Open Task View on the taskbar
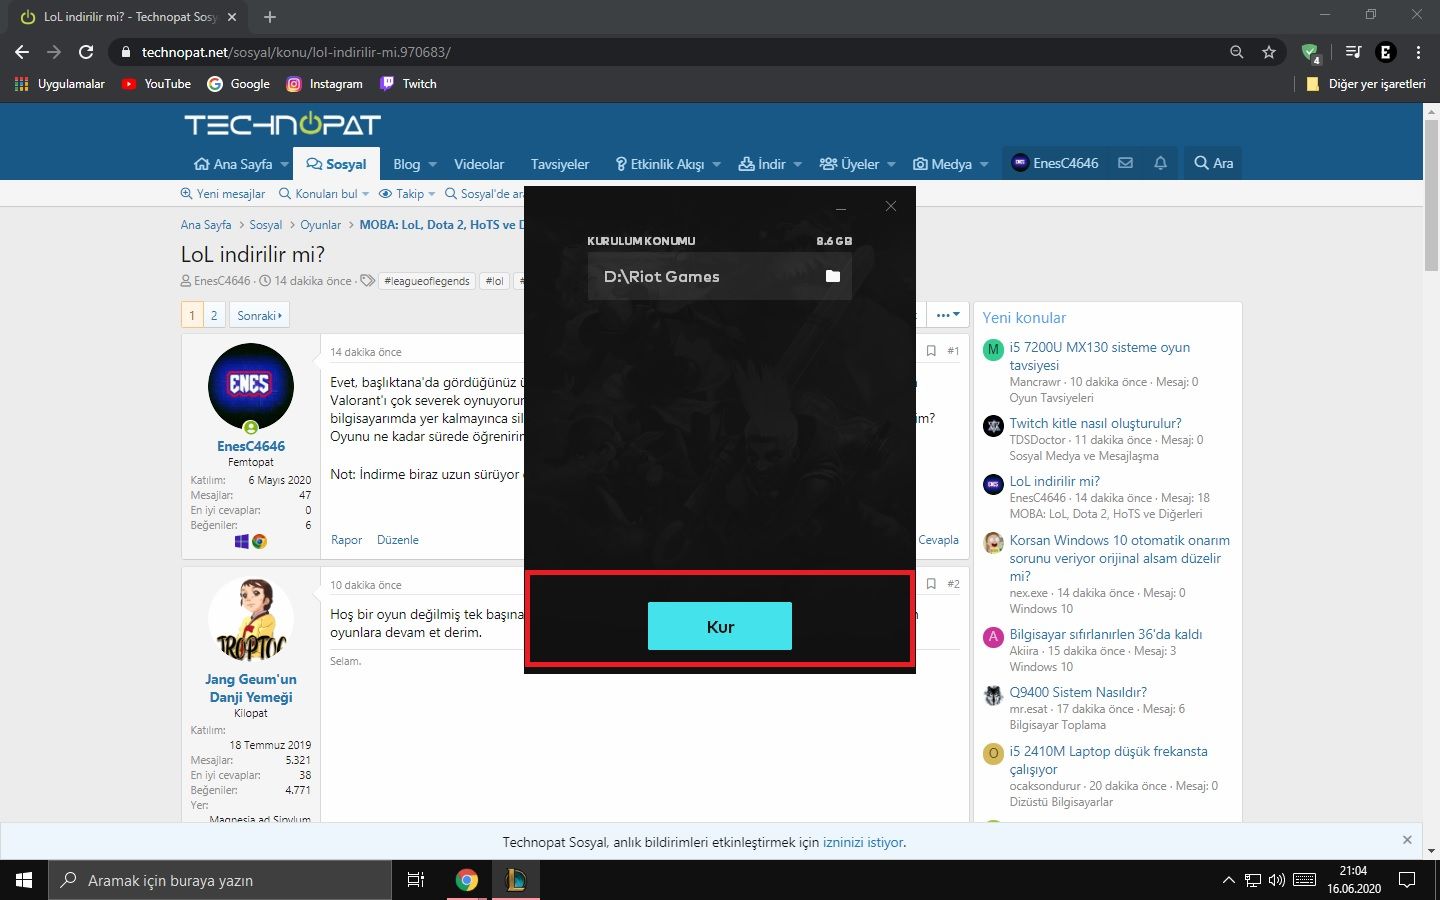Screen dimensions: 1440x900 [x=416, y=880]
